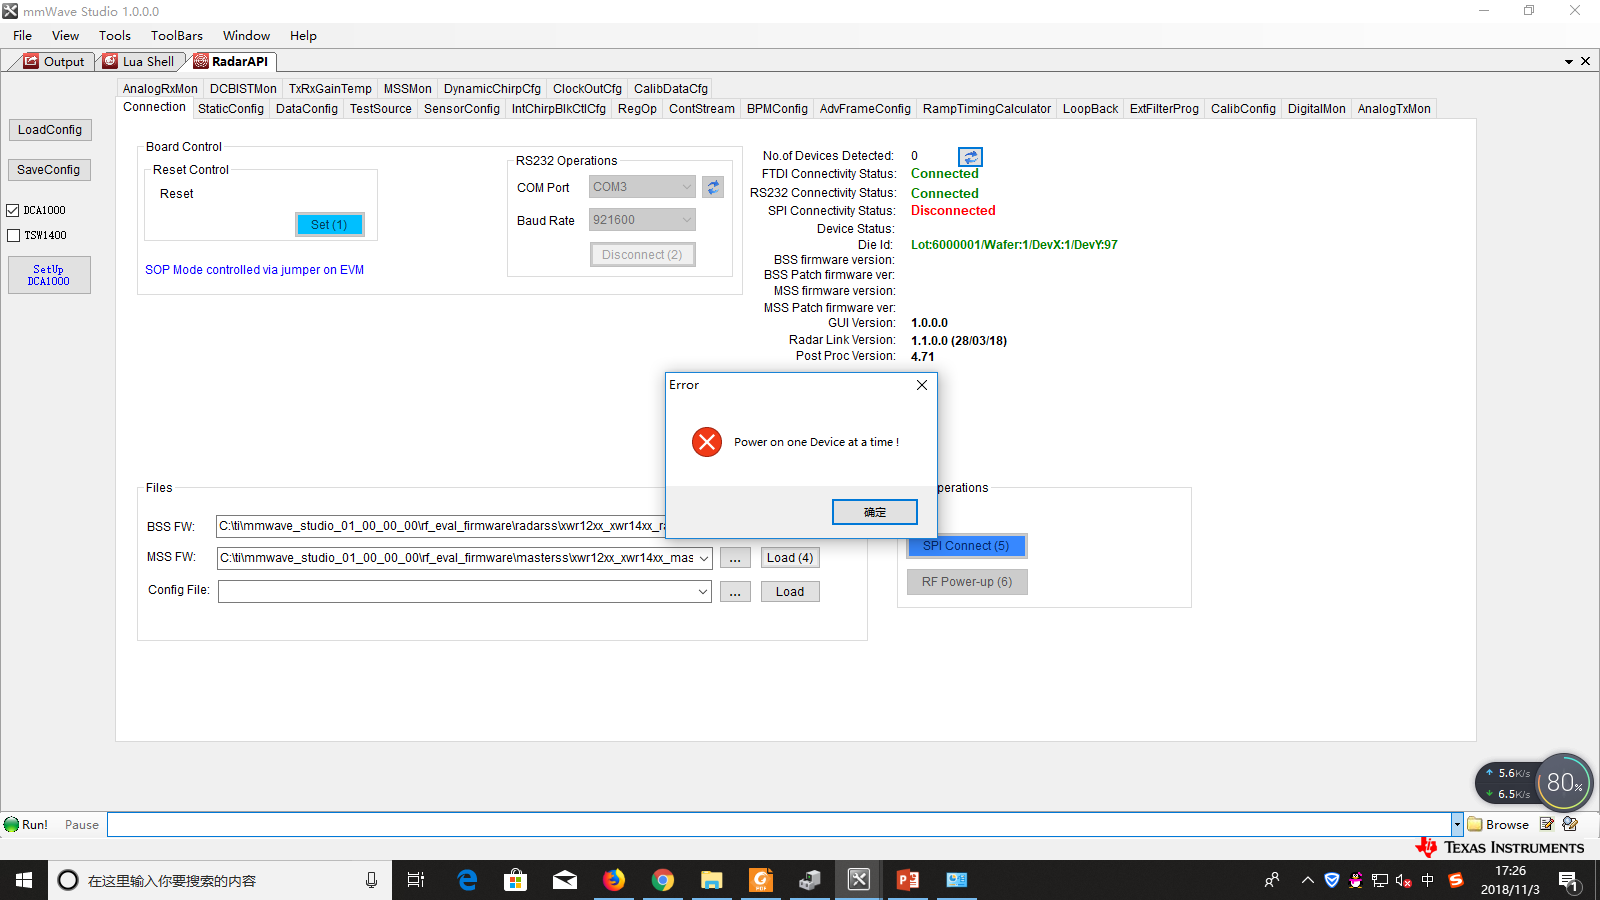Confirm the error dialog with 确定
Viewport: 1600px width, 900px height.
tap(875, 512)
